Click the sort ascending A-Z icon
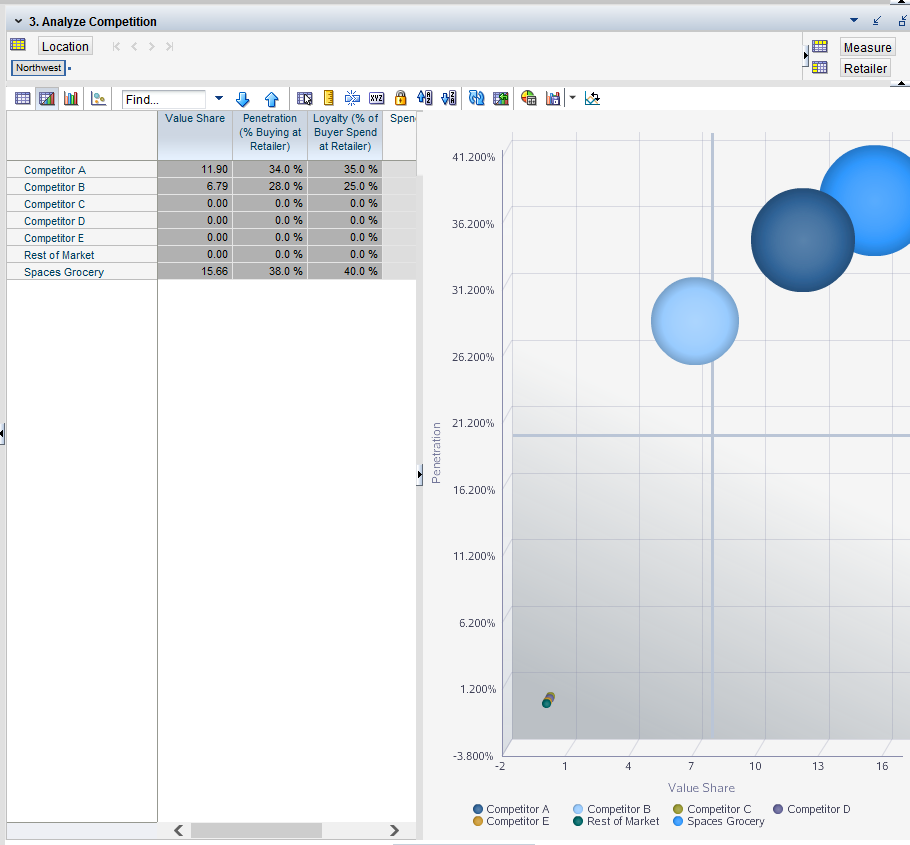910x845 pixels. click(x=424, y=98)
